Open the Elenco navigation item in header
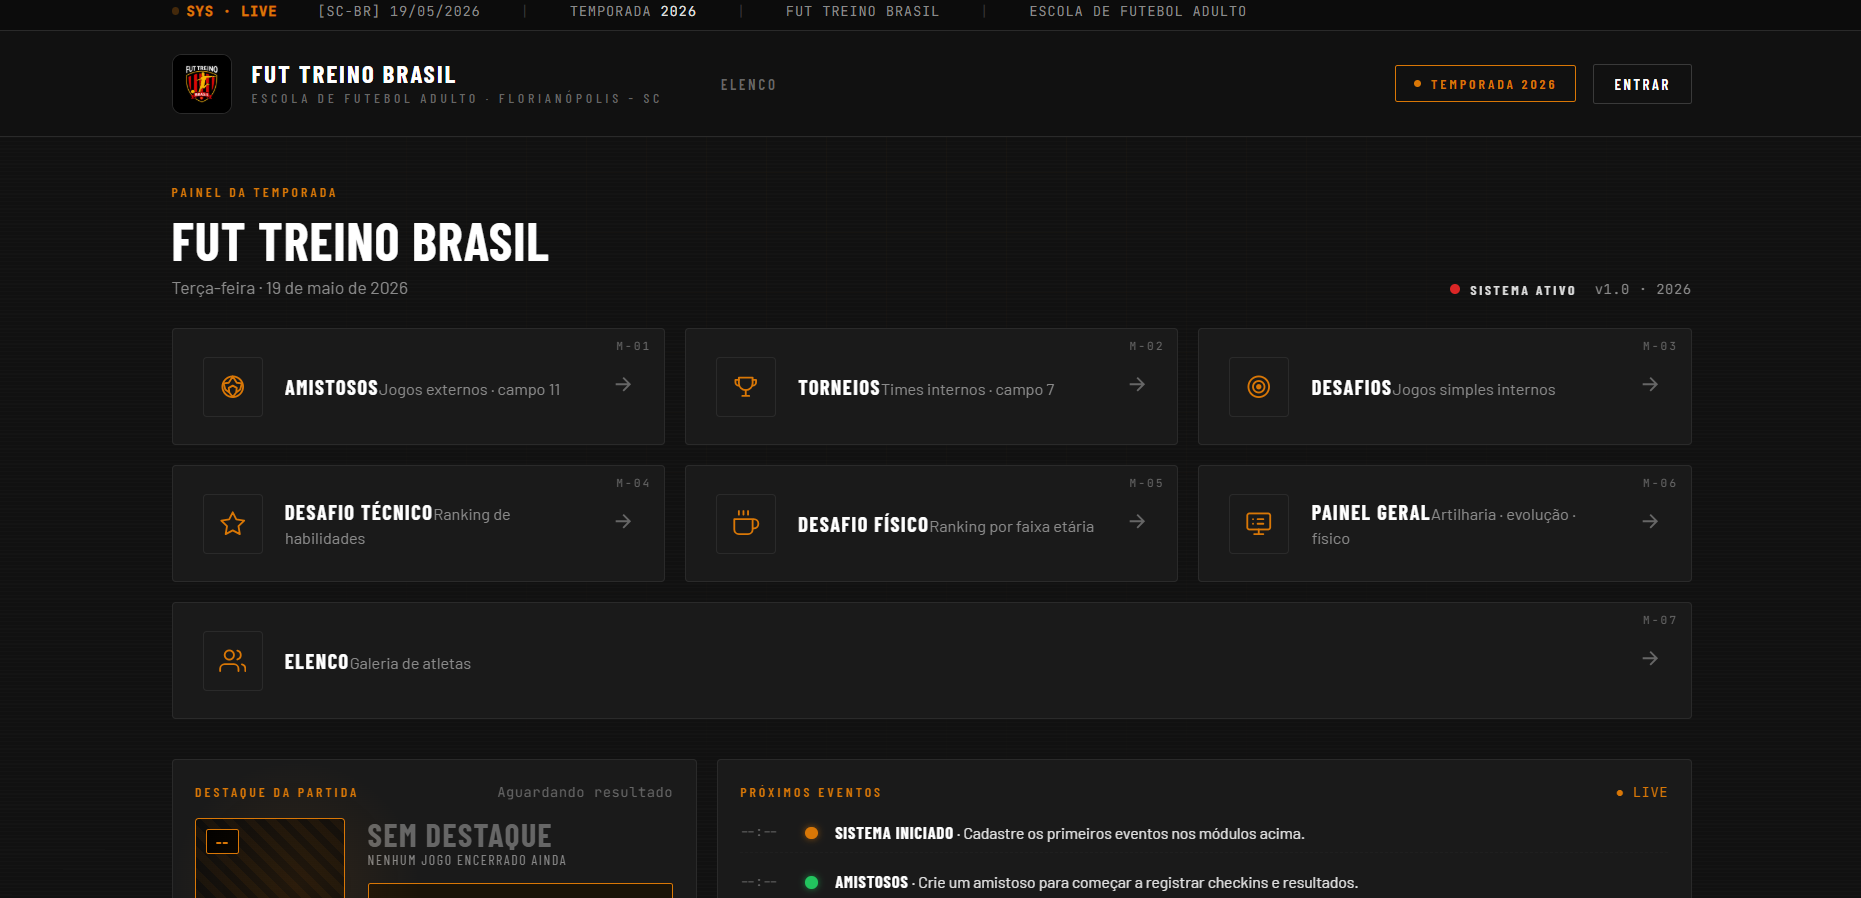The image size is (1861, 898). 748,85
